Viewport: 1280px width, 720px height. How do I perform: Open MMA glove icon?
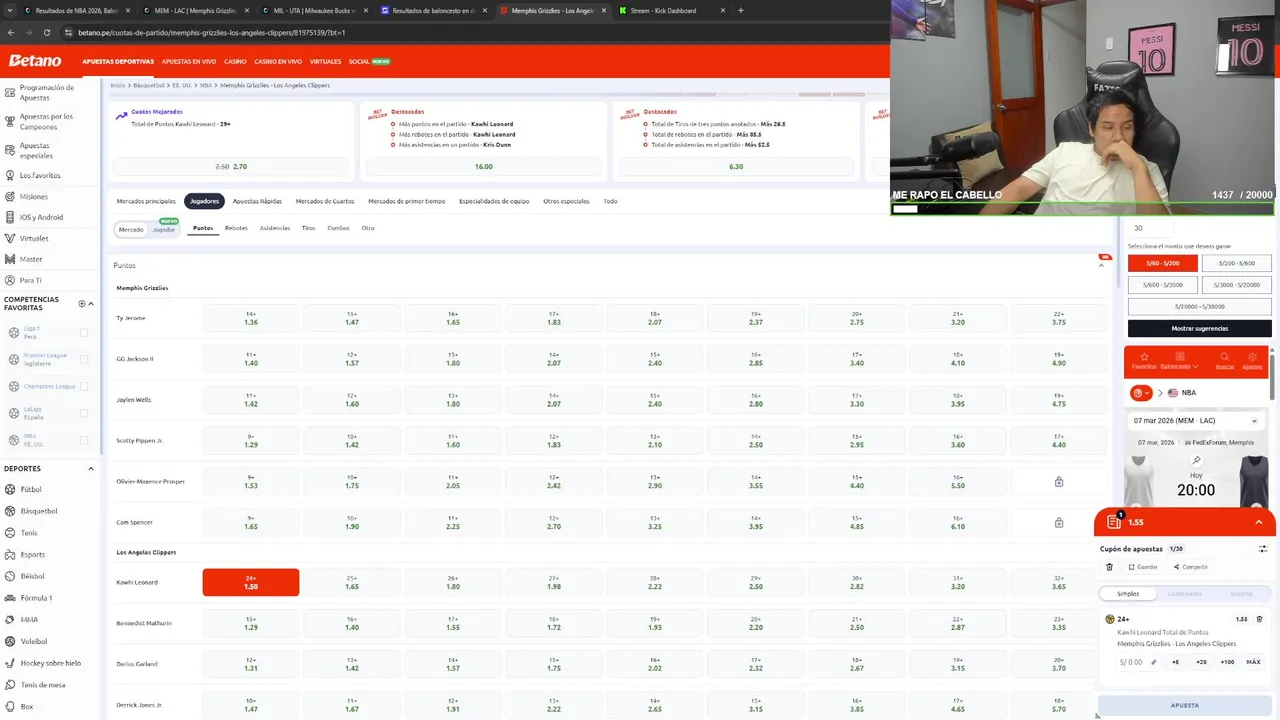[9, 620]
